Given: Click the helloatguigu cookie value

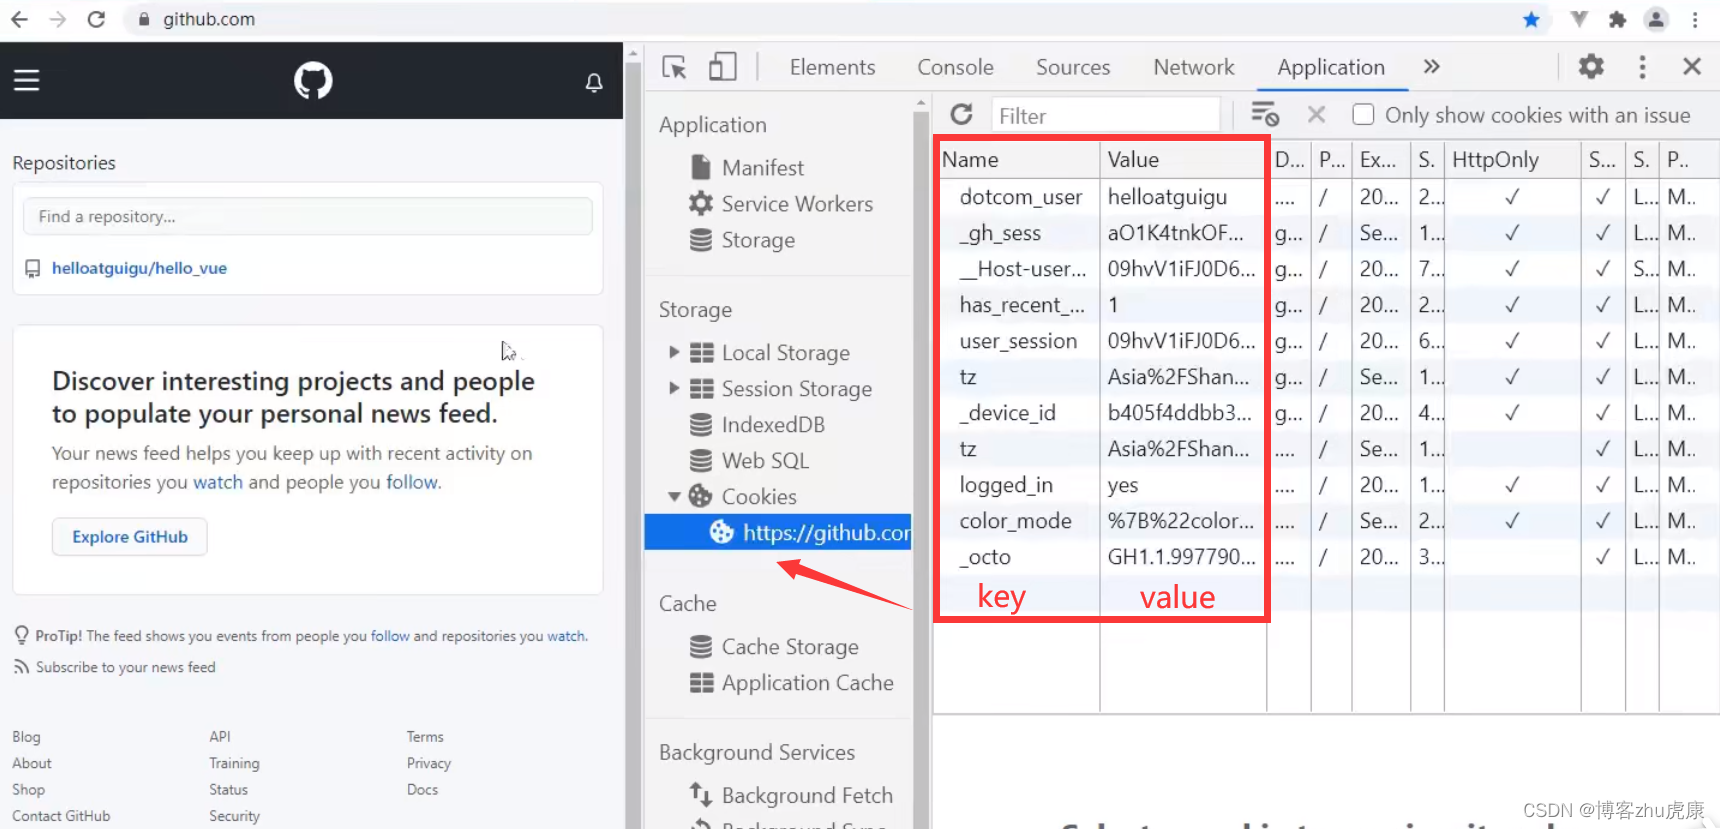Looking at the screenshot, I should coord(1167,197).
